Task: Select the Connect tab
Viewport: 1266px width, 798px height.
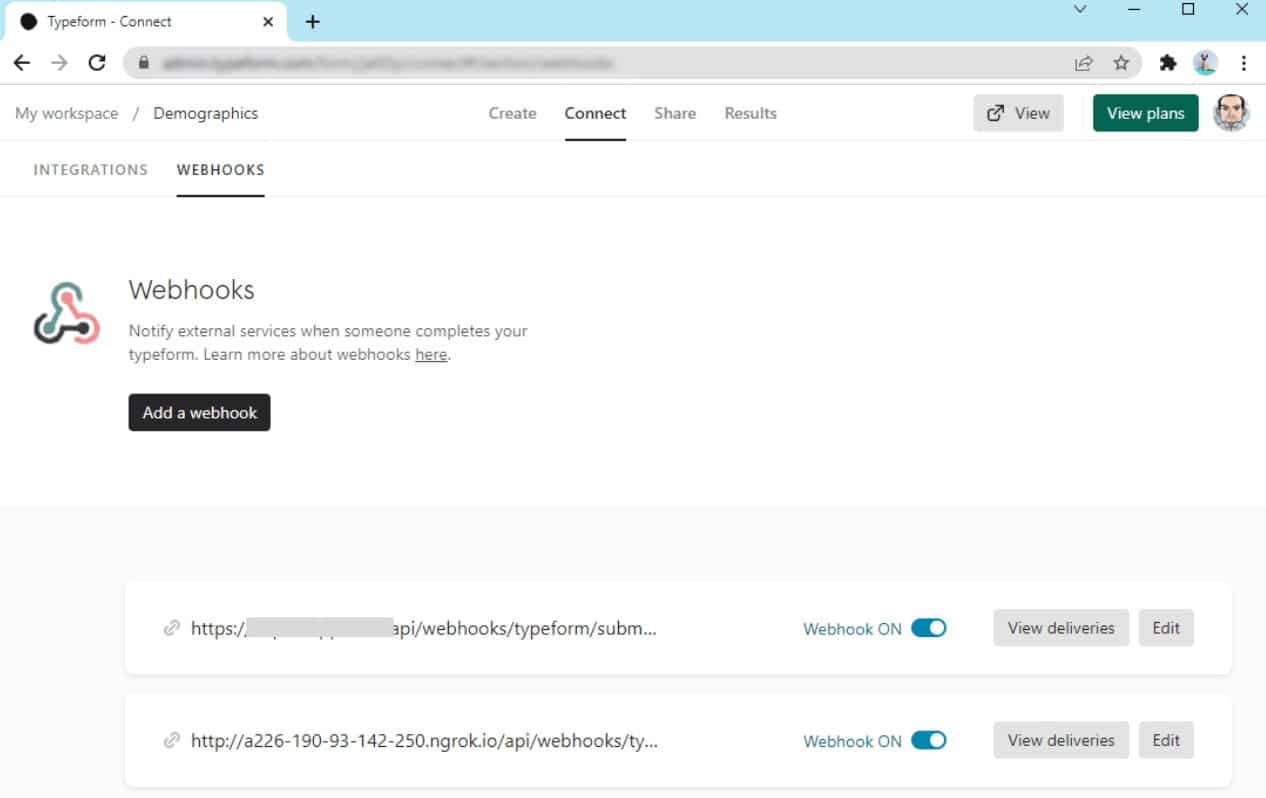Action: point(595,113)
